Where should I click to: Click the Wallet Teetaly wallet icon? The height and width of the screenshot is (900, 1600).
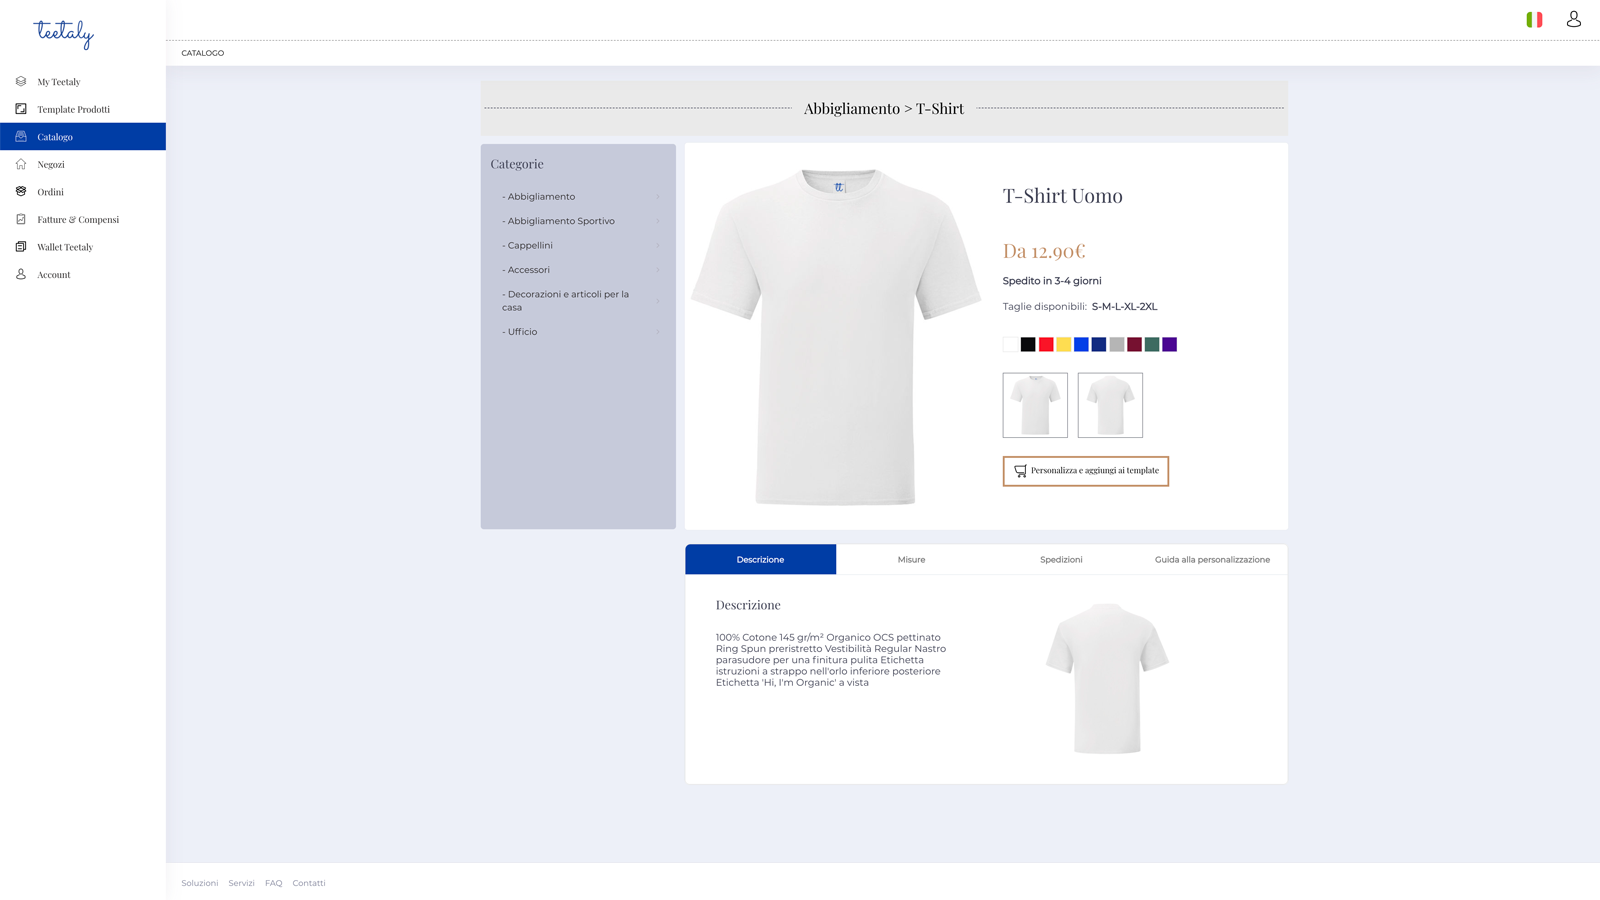click(21, 247)
